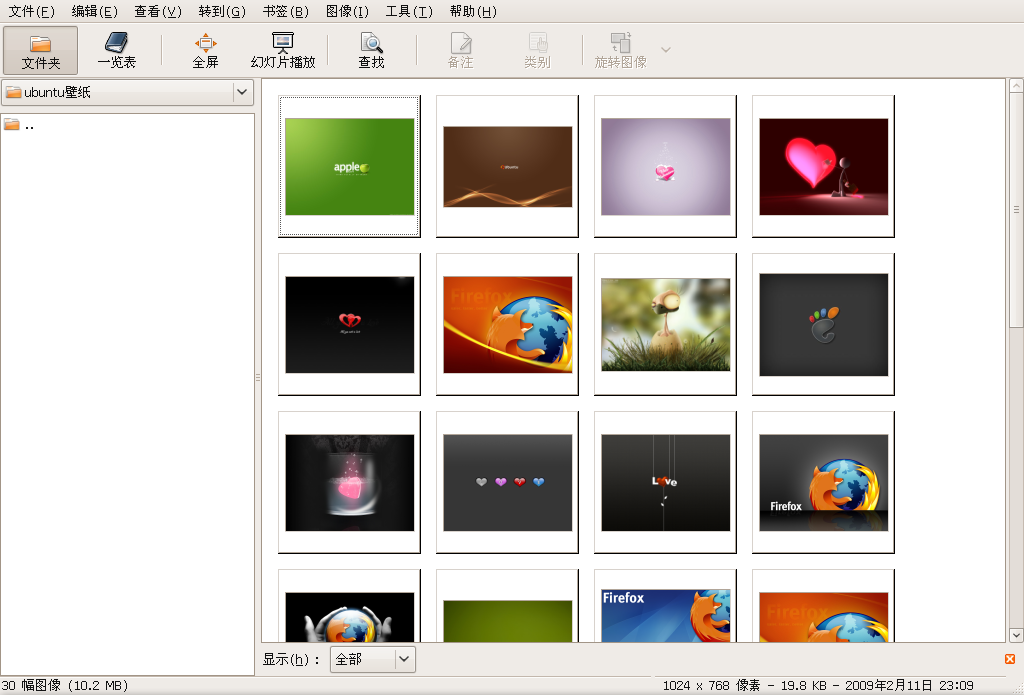Close the filter bar with the orange X
The image size is (1024, 695).
[x=1010, y=658]
